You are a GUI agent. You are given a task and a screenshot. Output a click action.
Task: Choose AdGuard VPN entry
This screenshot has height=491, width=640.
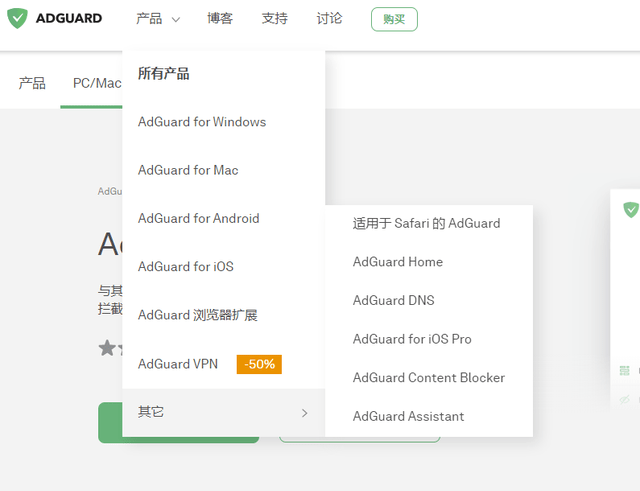click(x=178, y=364)
